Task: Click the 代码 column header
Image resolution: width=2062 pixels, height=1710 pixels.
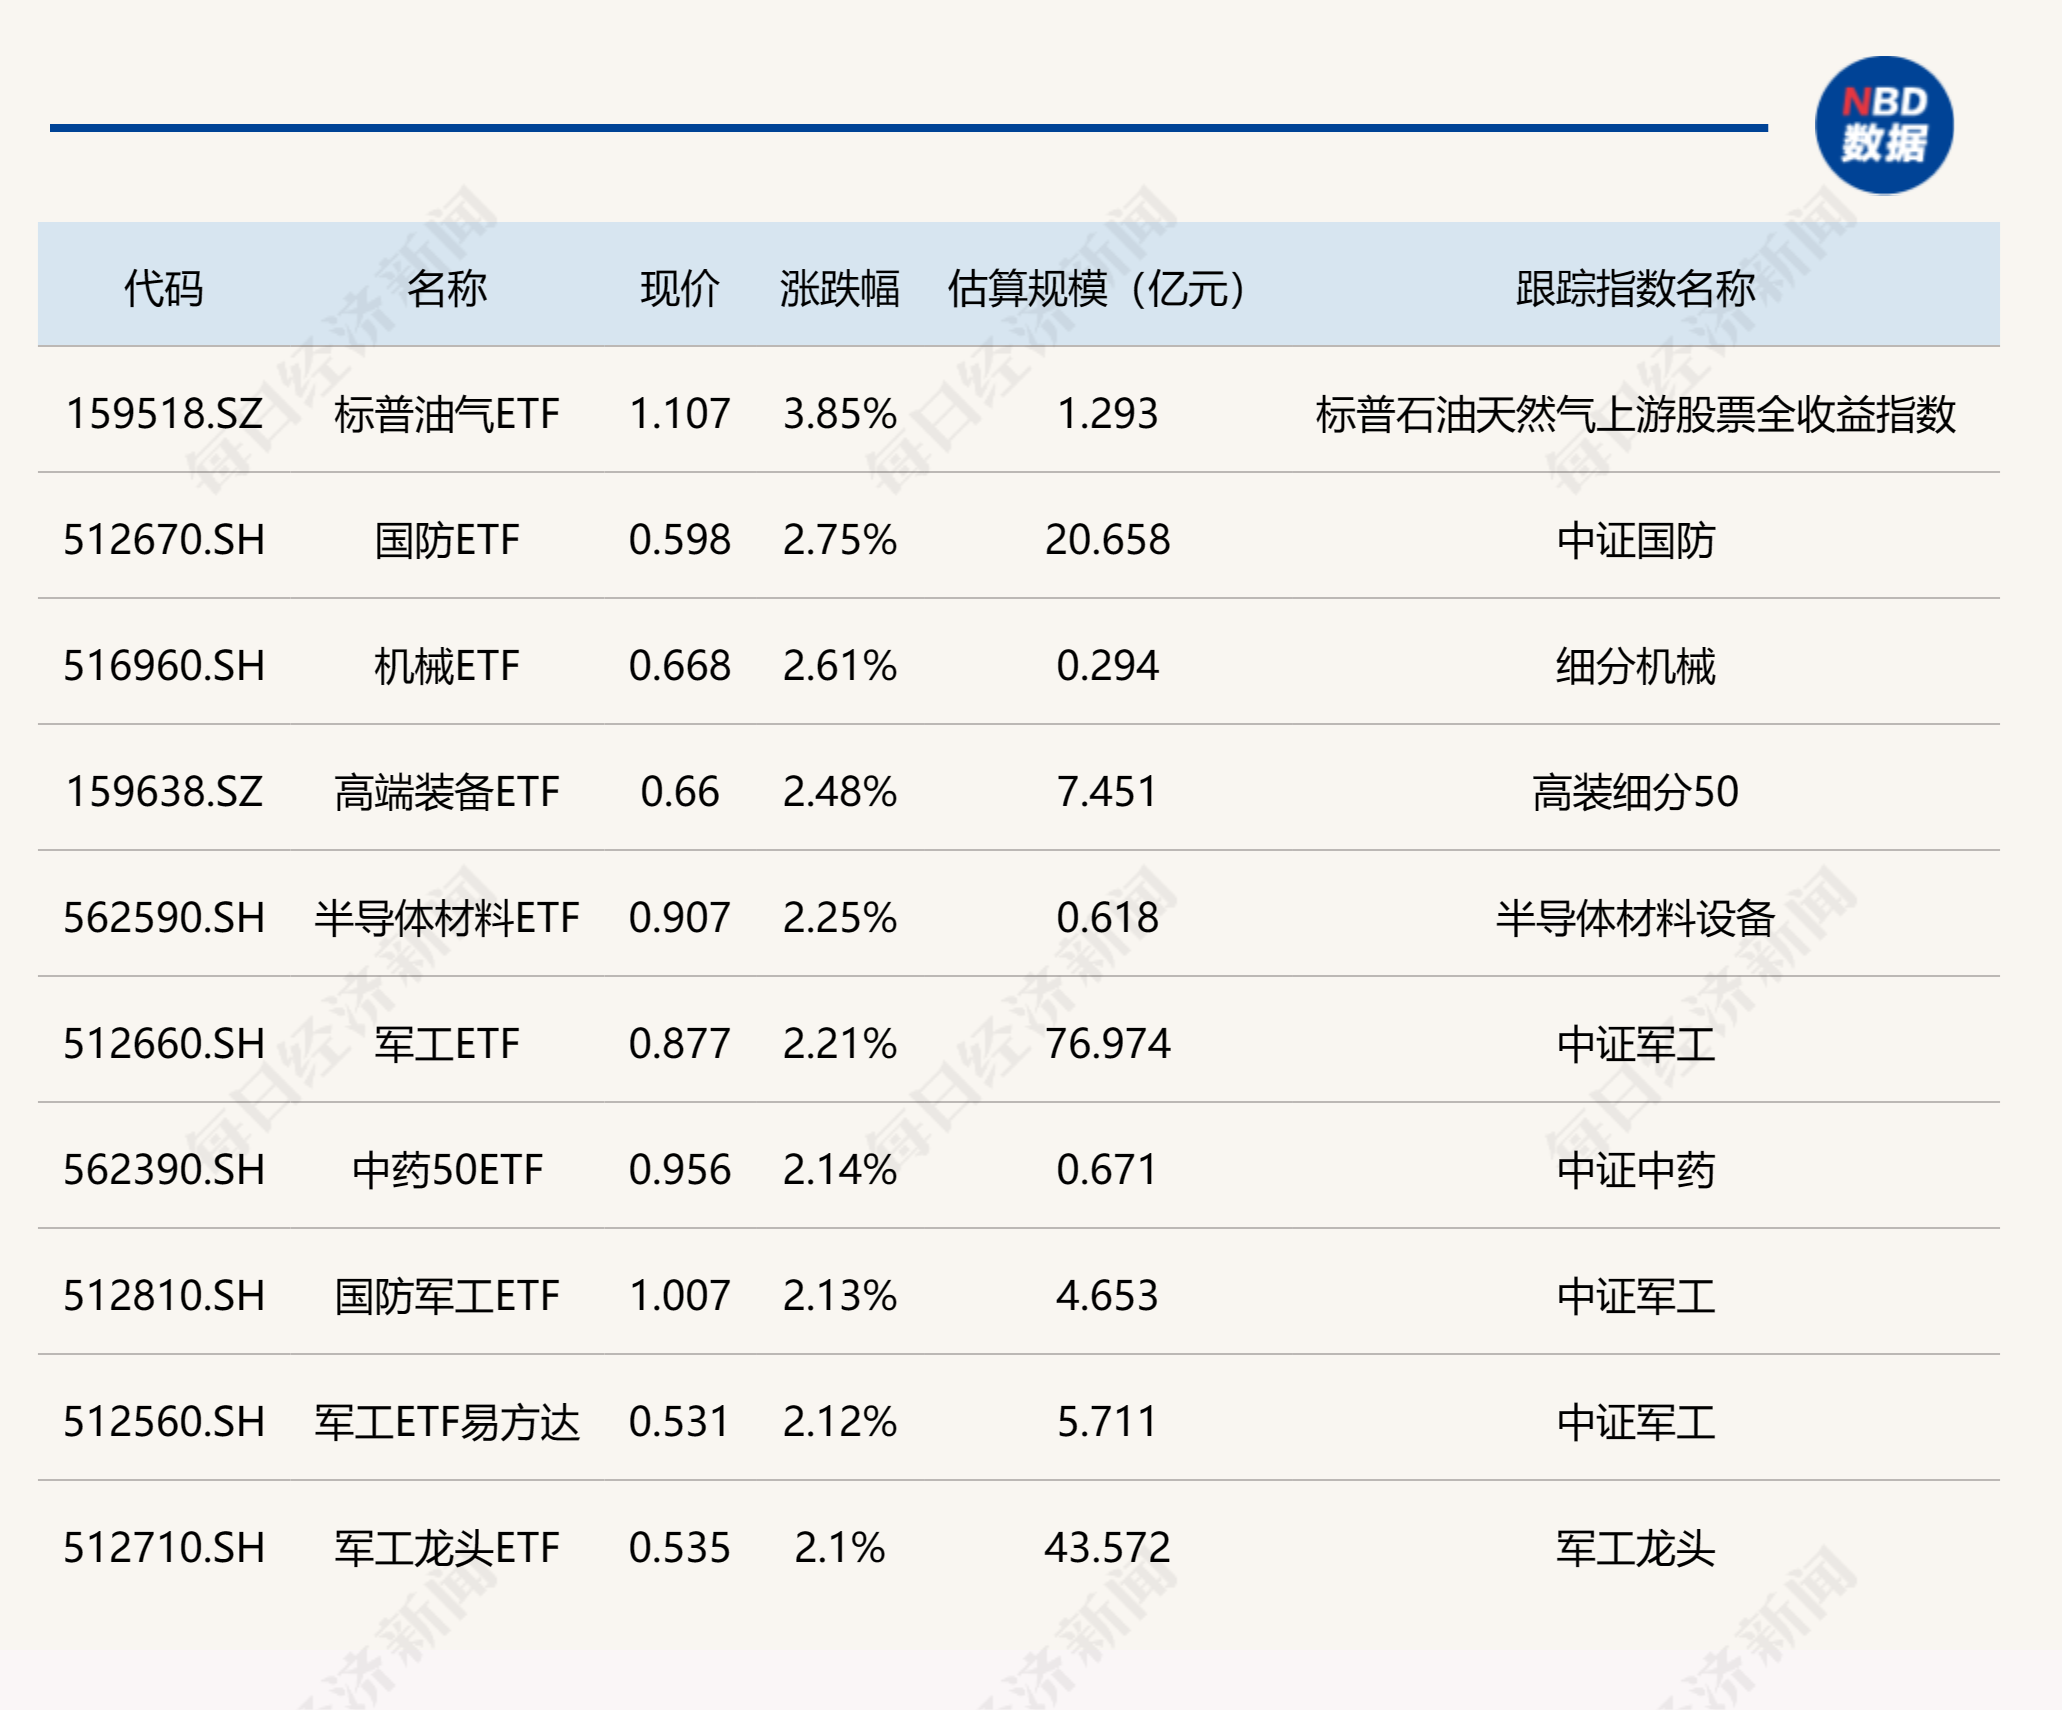Action: click(x=164, y=289)
